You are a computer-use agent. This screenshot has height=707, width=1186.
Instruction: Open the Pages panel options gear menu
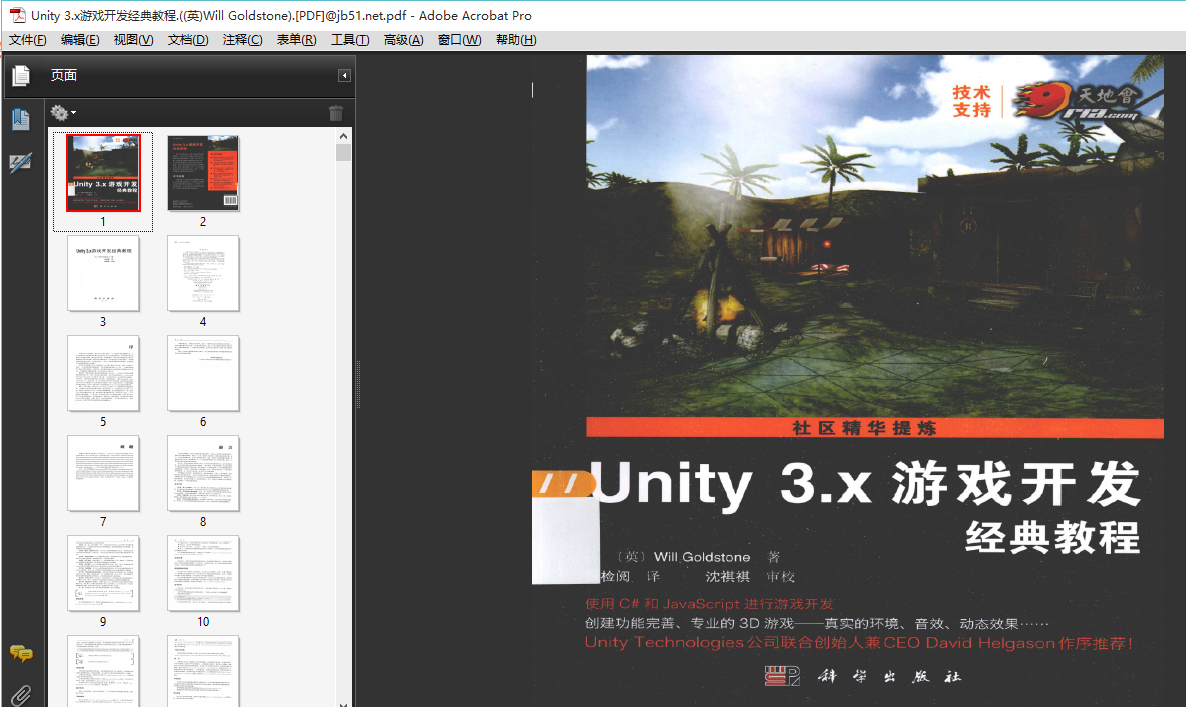[x=63, y=113]
